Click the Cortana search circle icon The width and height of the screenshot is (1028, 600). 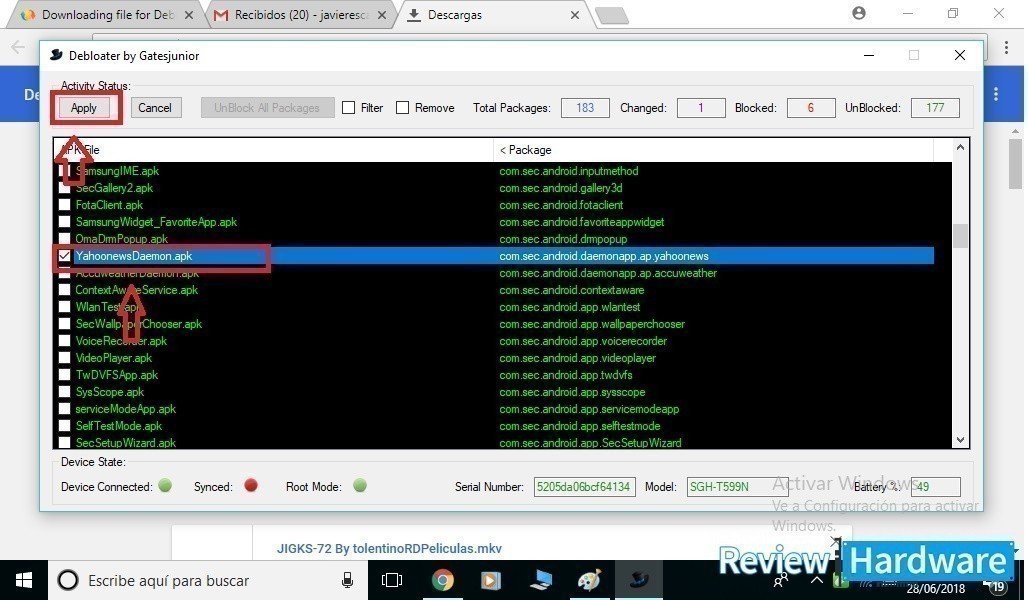pyautogui.click(x=68, y=580)
